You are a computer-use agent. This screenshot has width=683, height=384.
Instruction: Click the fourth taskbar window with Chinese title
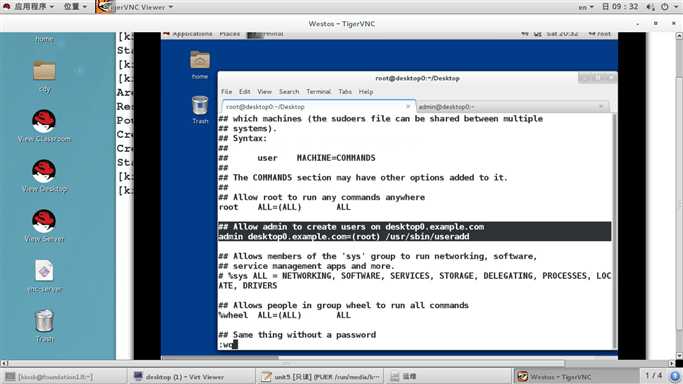coord(449,377)
